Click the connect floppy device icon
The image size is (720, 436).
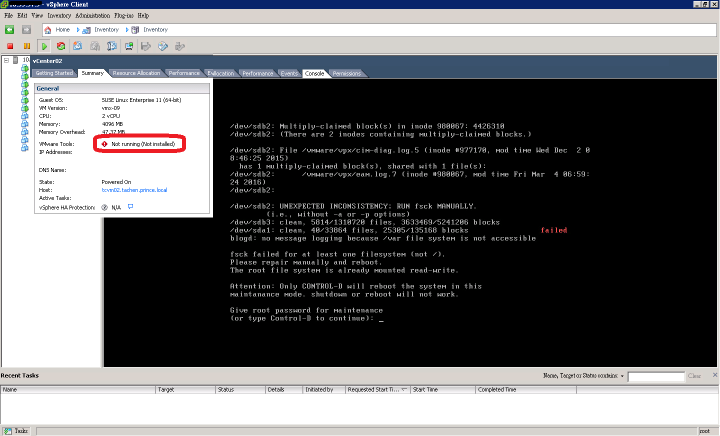click(x=146, y=46)
